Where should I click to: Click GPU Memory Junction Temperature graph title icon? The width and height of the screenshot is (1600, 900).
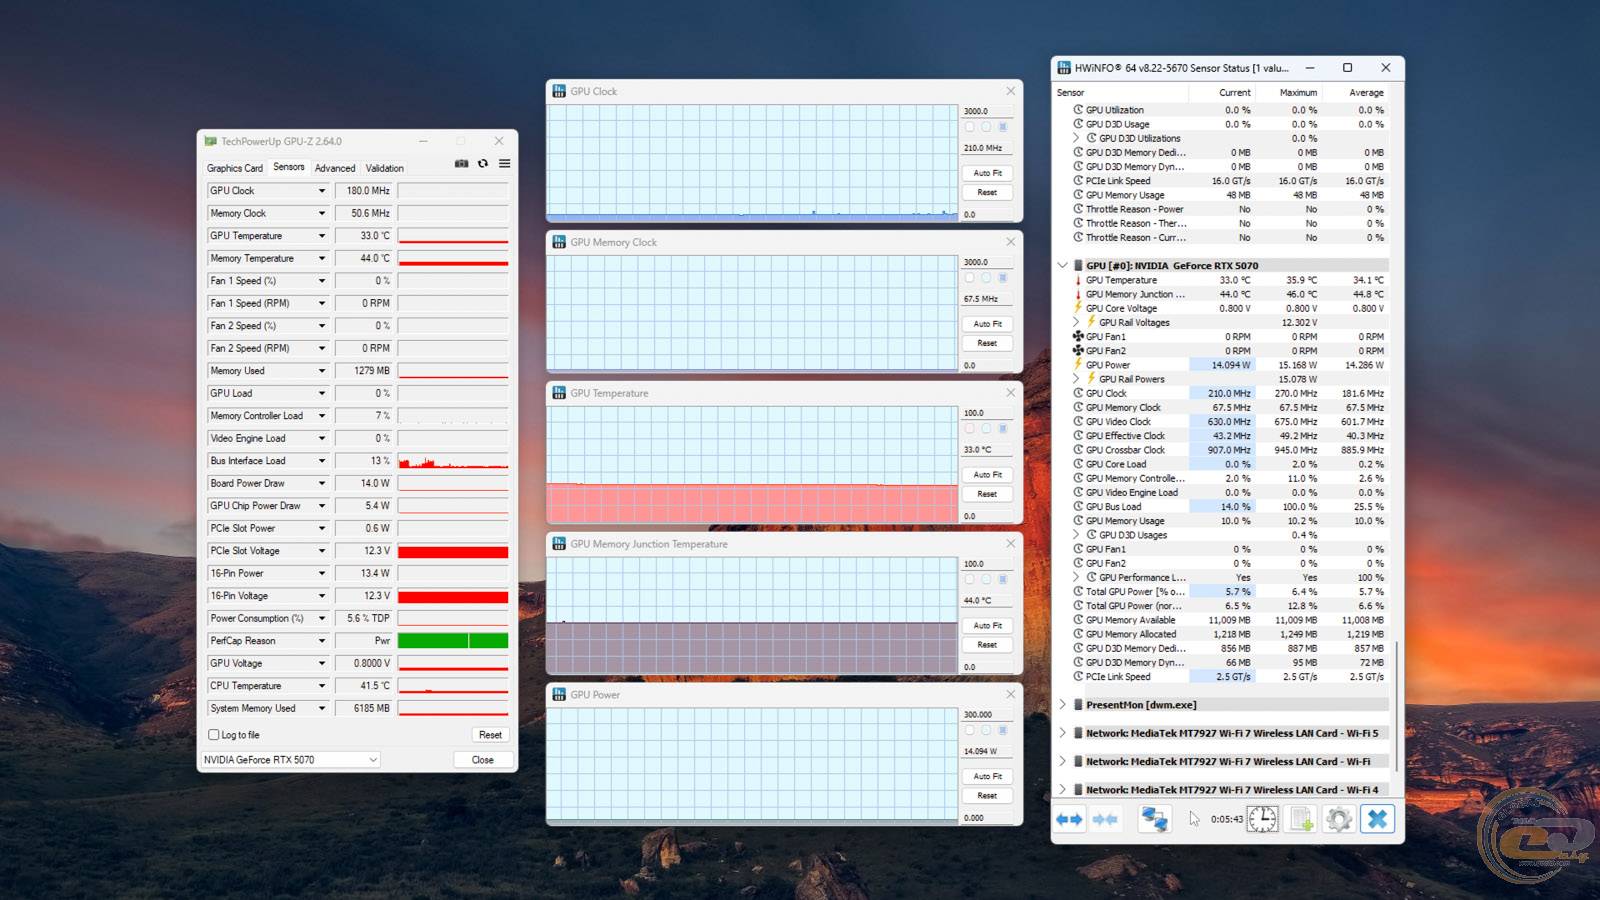559,544
